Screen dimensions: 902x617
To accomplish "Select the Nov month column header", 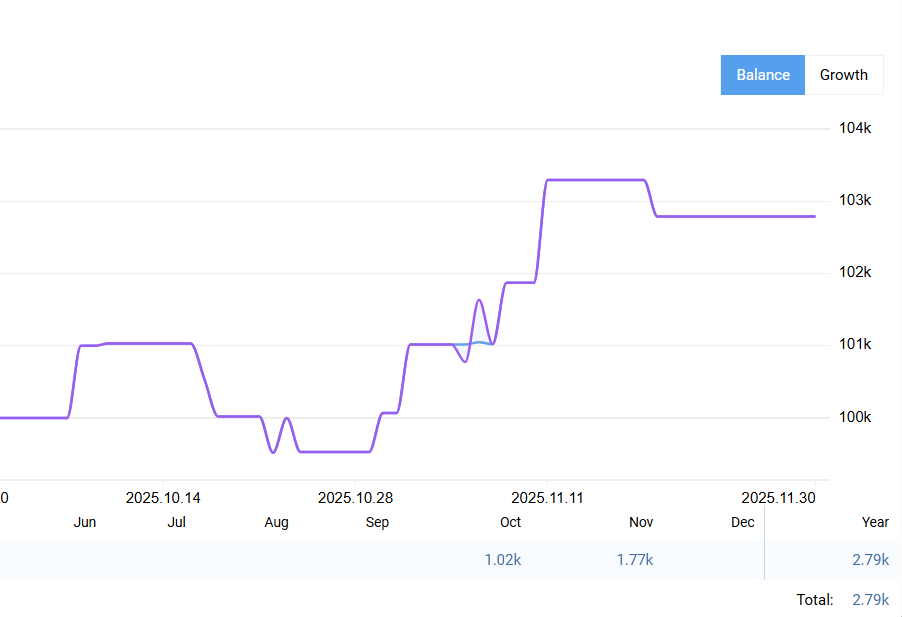I will point(641,522).
